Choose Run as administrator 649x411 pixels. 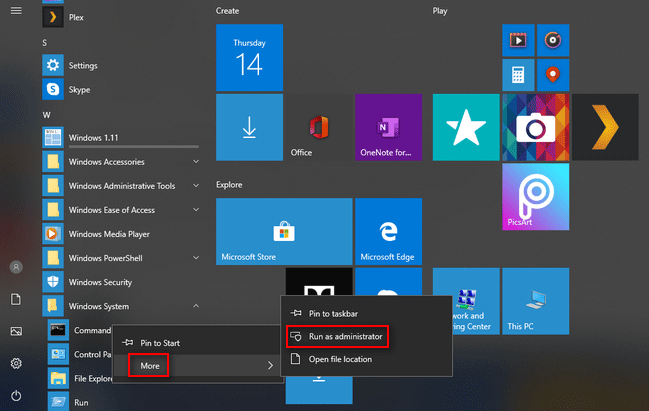coord(366,336)
